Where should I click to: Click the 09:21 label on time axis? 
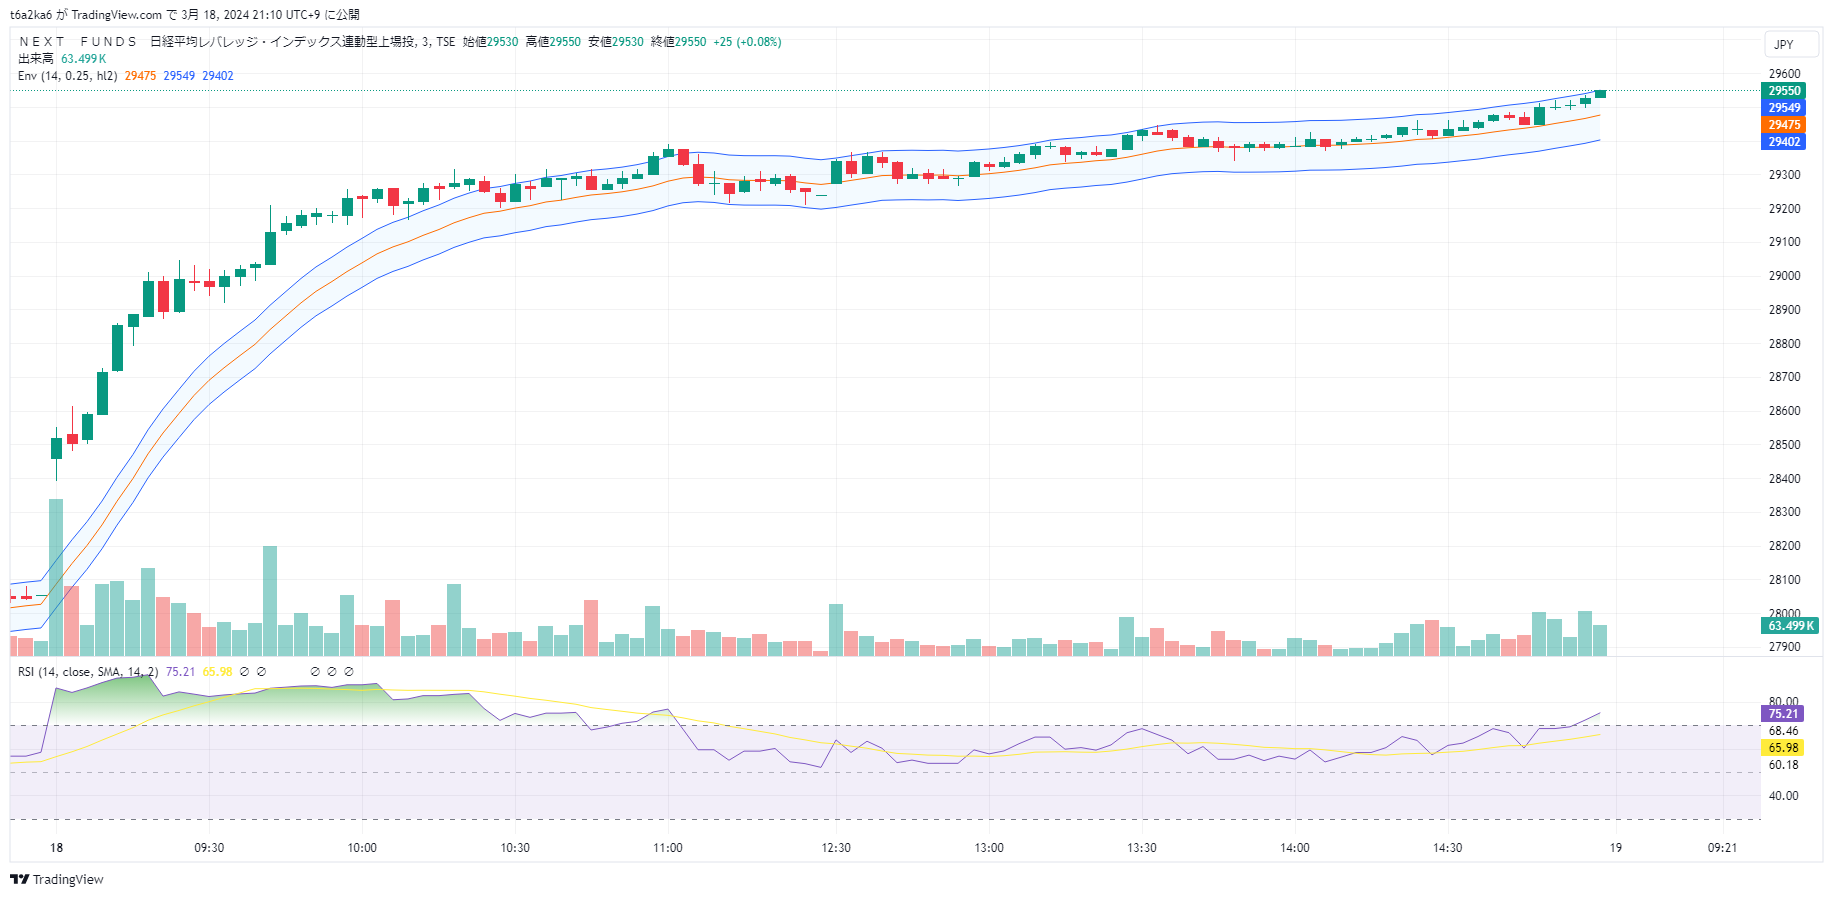tap(1722, 848)
